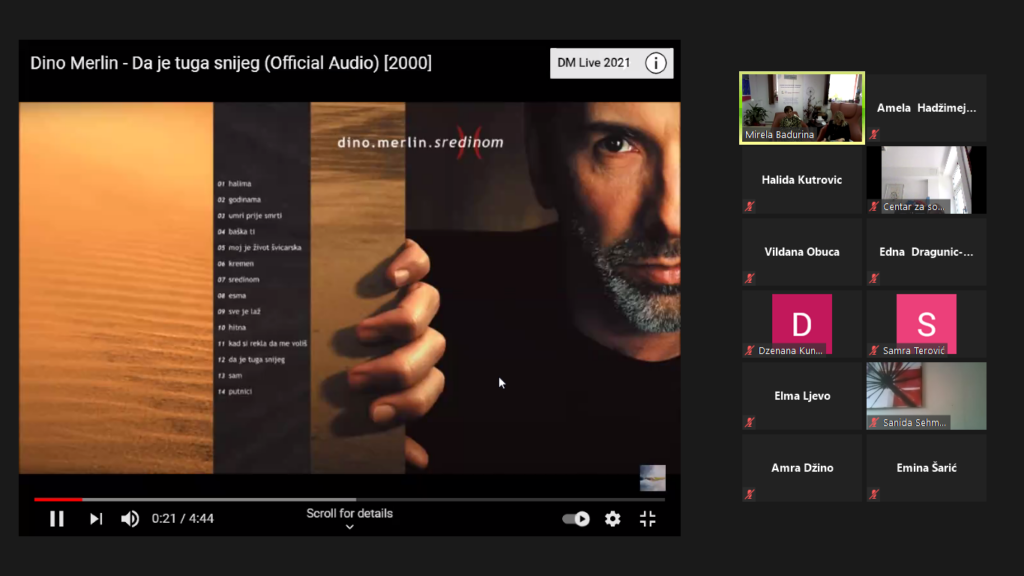Viewport: 1024px width, 576px height.
Task: Click Halida Kutrovic's muted microphone icon
Action: pyautogui.click(x=750, y=206)
